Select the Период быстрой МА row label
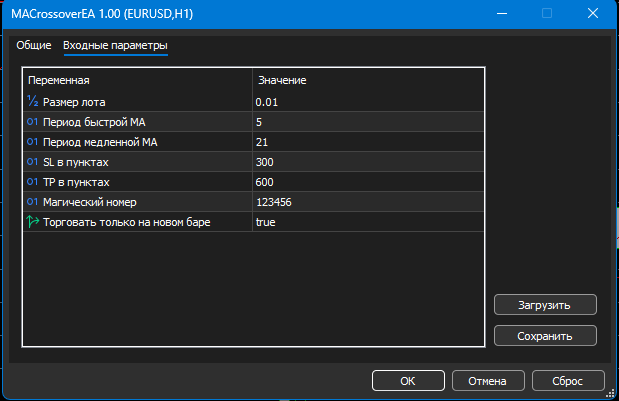Image resolution: width=619 pixels, height=401 pixels. (x=94, y=122)
